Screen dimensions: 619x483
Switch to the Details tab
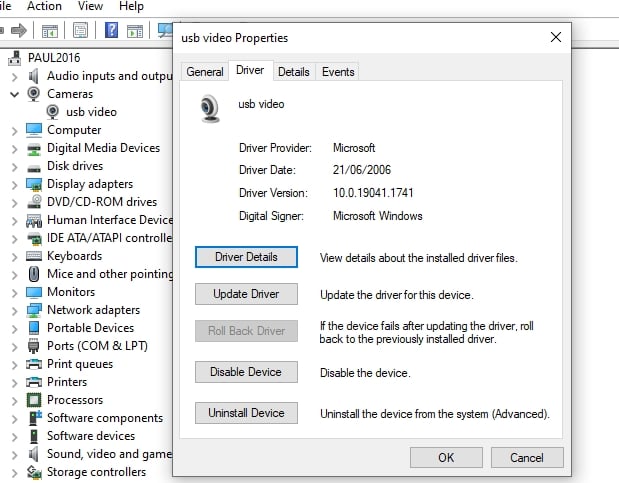294,72
